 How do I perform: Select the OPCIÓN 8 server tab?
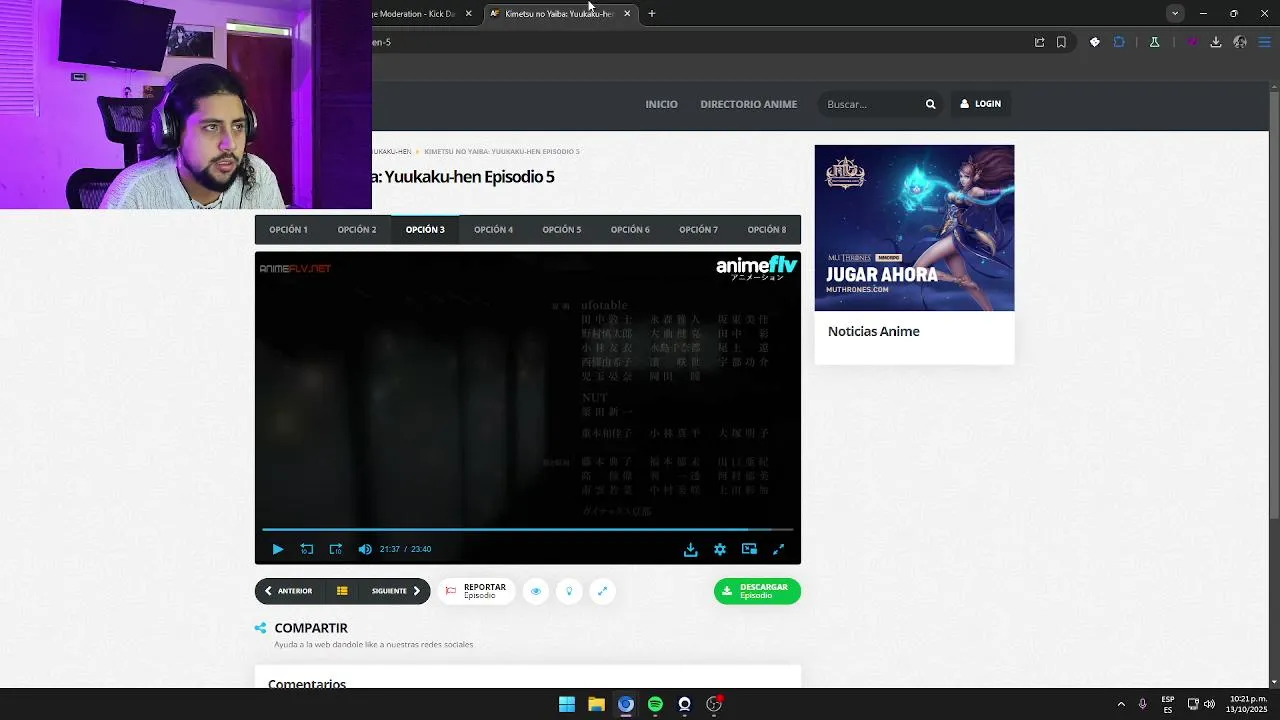(767, 230)
